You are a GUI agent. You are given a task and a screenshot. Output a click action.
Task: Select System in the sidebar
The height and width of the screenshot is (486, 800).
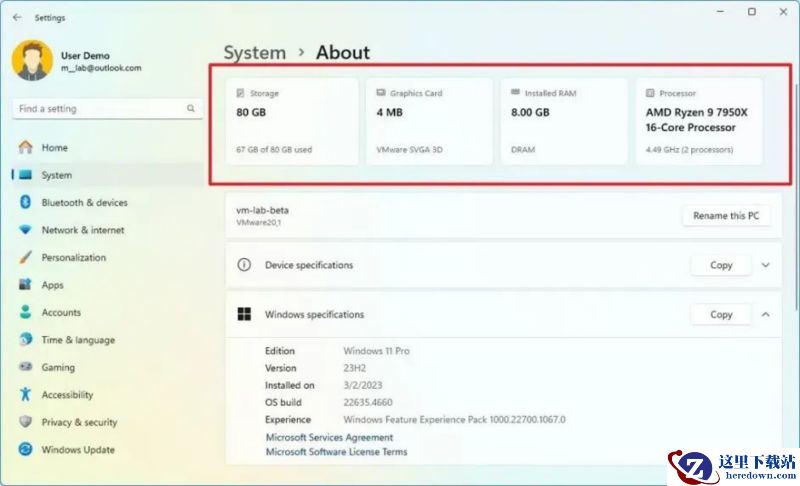pos(108,175)
